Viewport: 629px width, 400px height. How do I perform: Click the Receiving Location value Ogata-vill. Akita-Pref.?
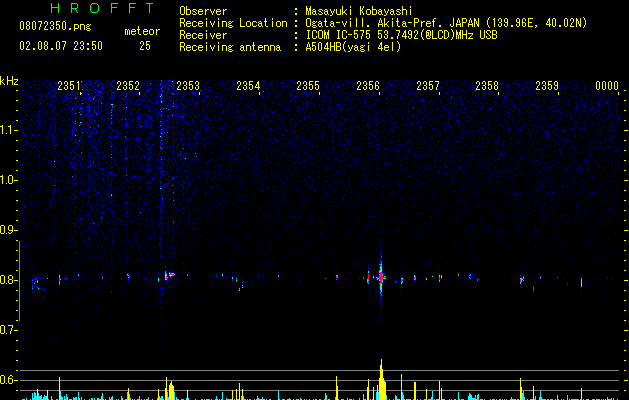(x=375, y=23)
